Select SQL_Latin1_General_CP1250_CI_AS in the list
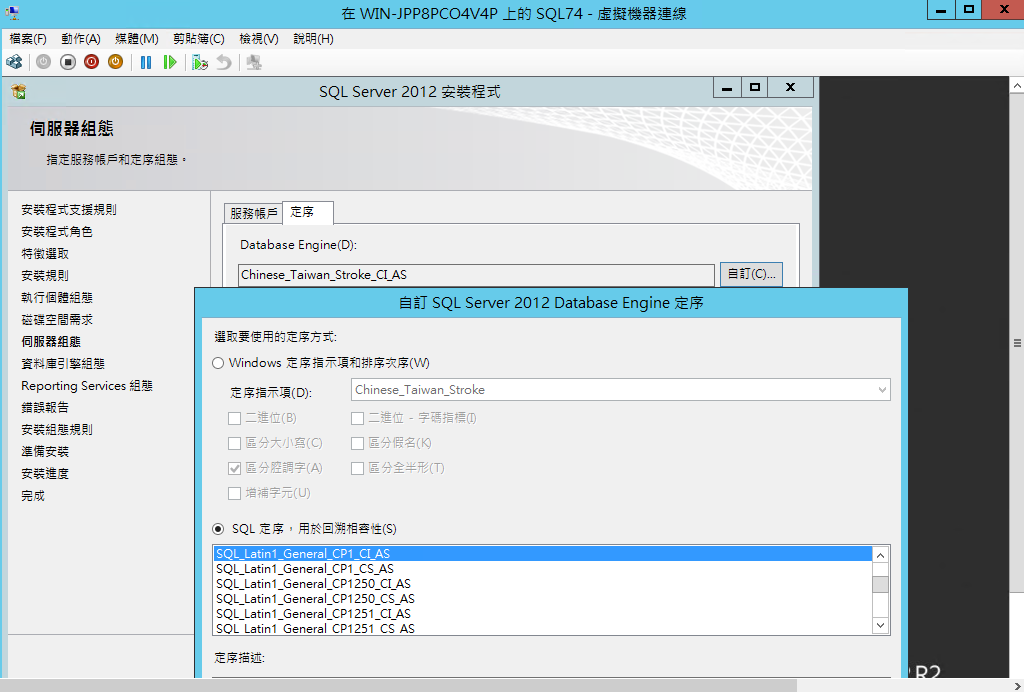The height and width of the screenshot is (692, 1024). [x=543, y=584]
